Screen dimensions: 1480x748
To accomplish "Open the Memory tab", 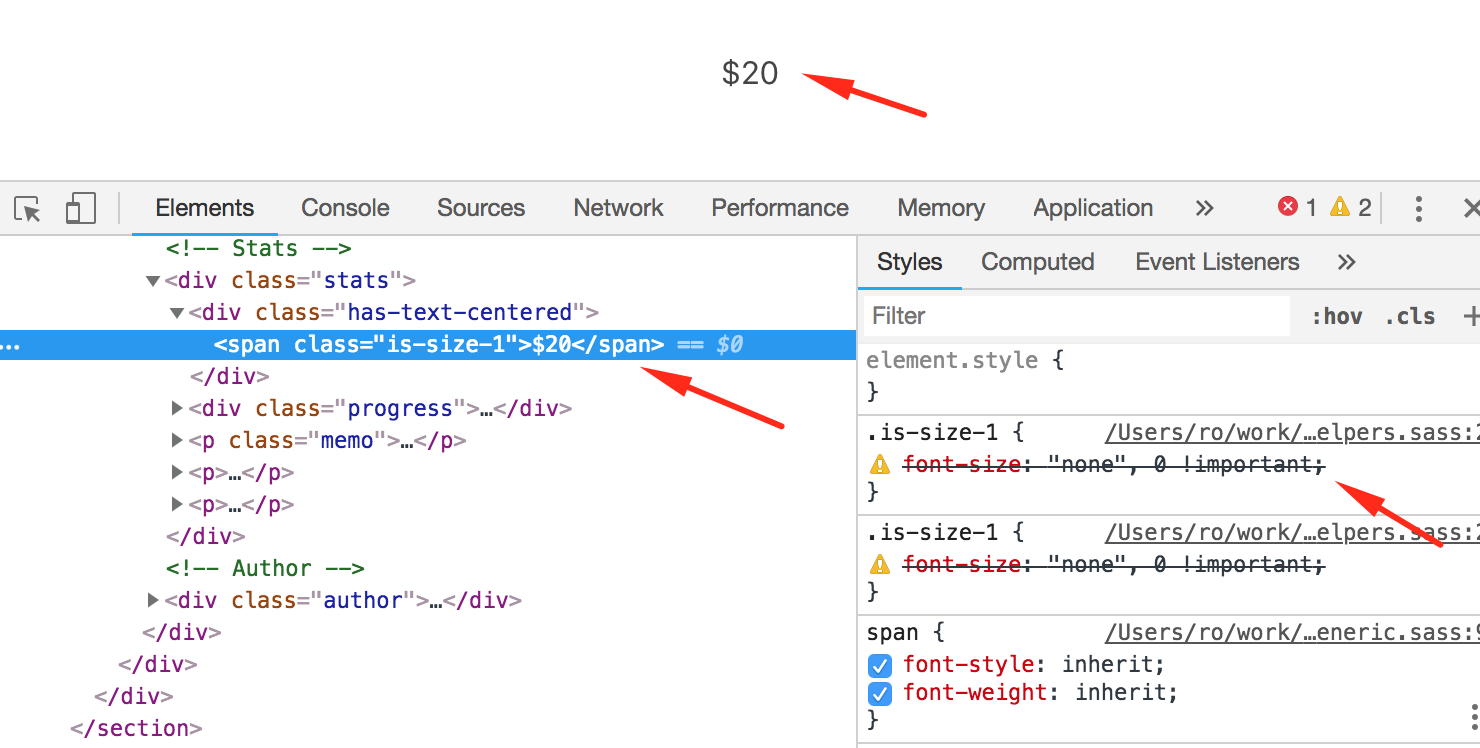I will pyautogui.click(x=941, y=208).
